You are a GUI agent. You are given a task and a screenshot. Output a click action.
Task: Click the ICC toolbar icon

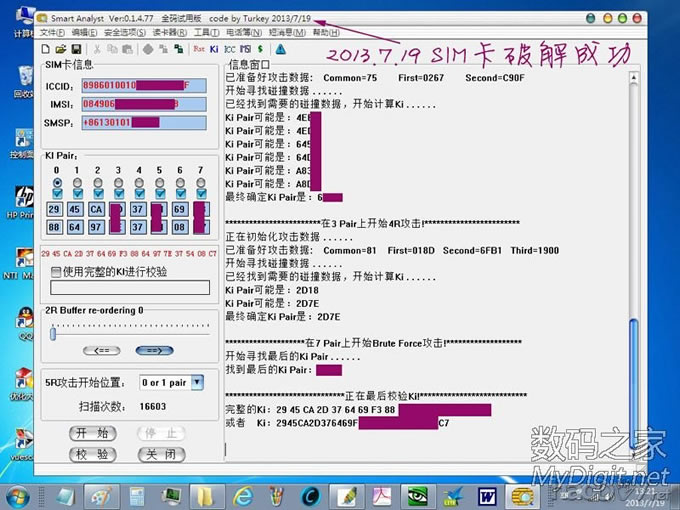point(230,48)
